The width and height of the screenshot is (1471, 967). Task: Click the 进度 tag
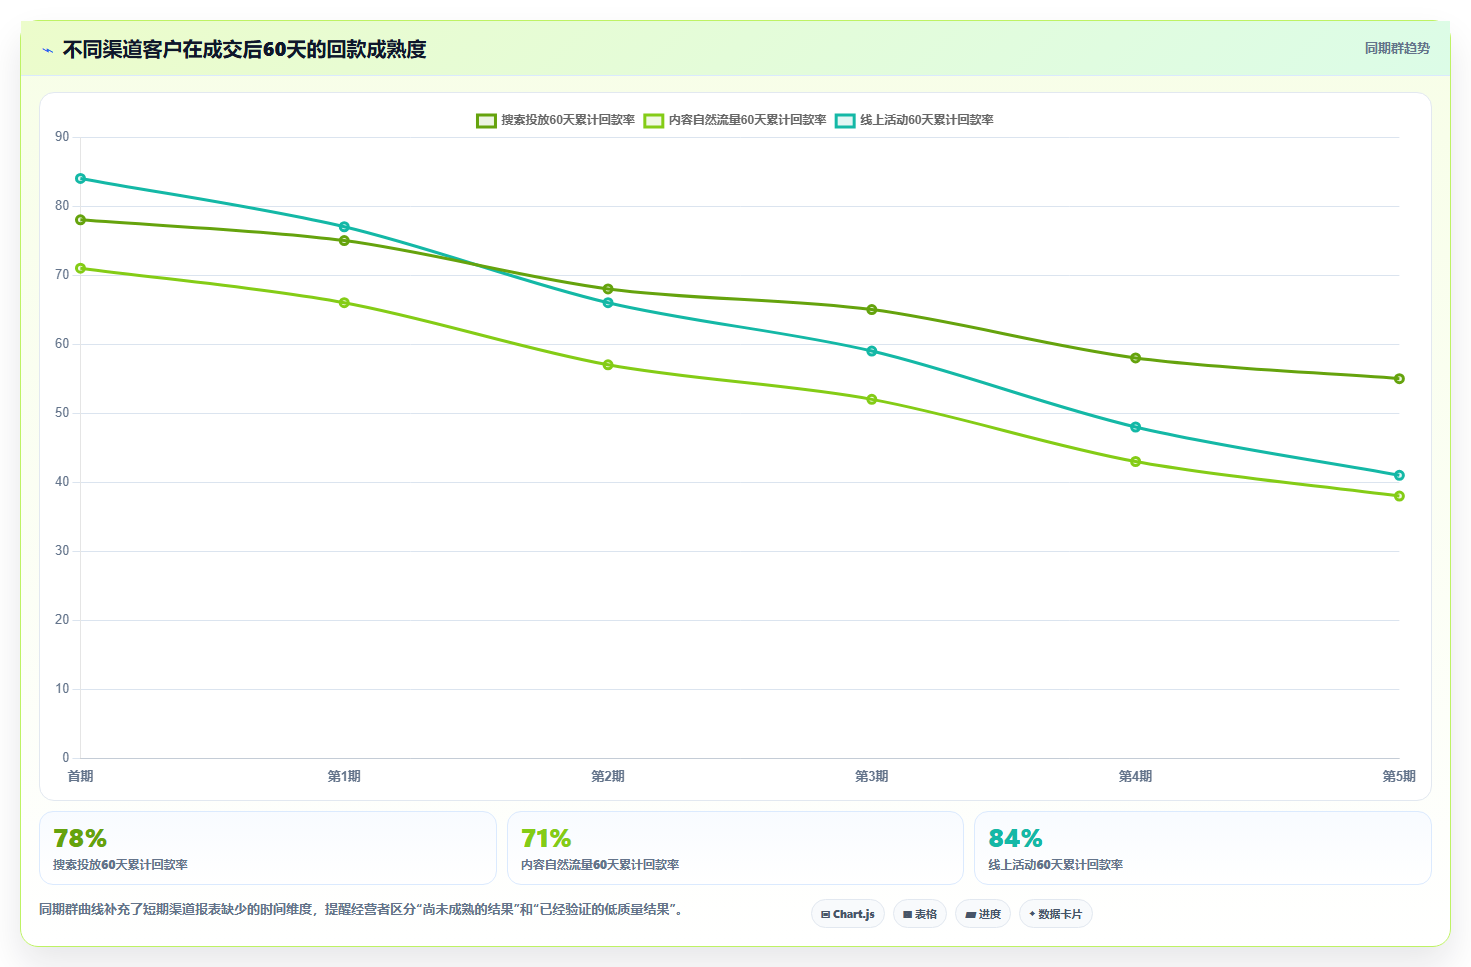(x=983, y=914)
